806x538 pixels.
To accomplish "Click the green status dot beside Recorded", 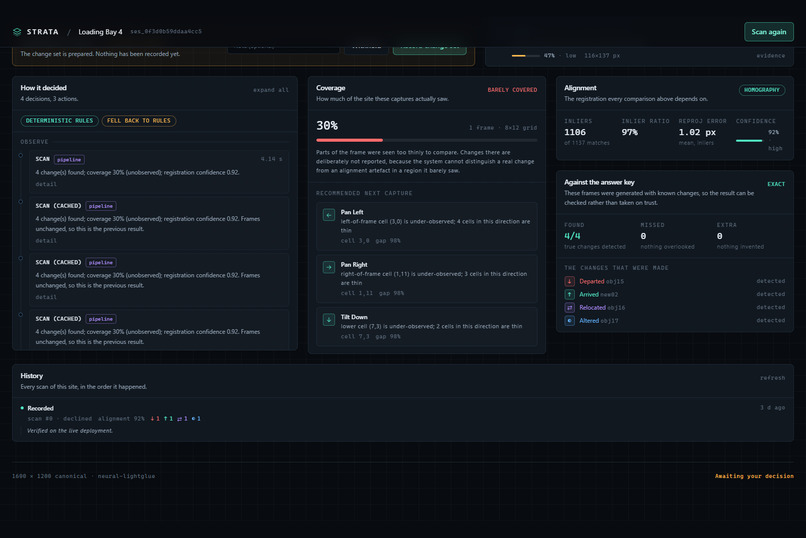I will coord(22,408).
